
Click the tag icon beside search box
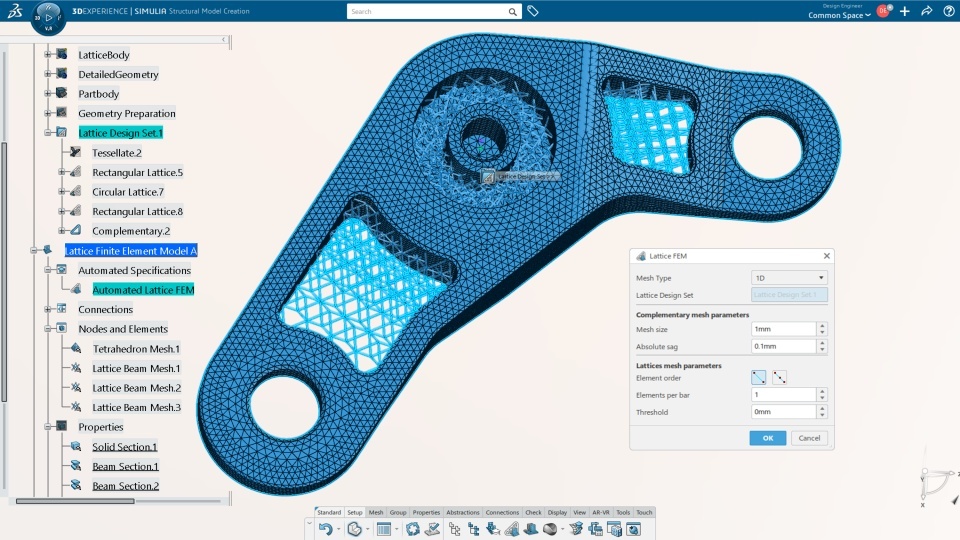[533, 11]
